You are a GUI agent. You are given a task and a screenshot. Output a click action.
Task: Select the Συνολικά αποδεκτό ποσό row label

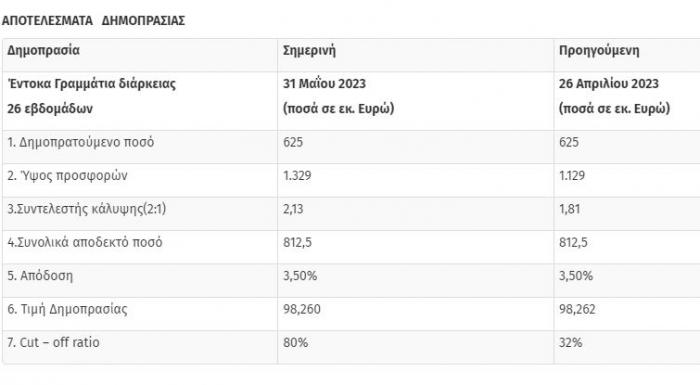85,242
